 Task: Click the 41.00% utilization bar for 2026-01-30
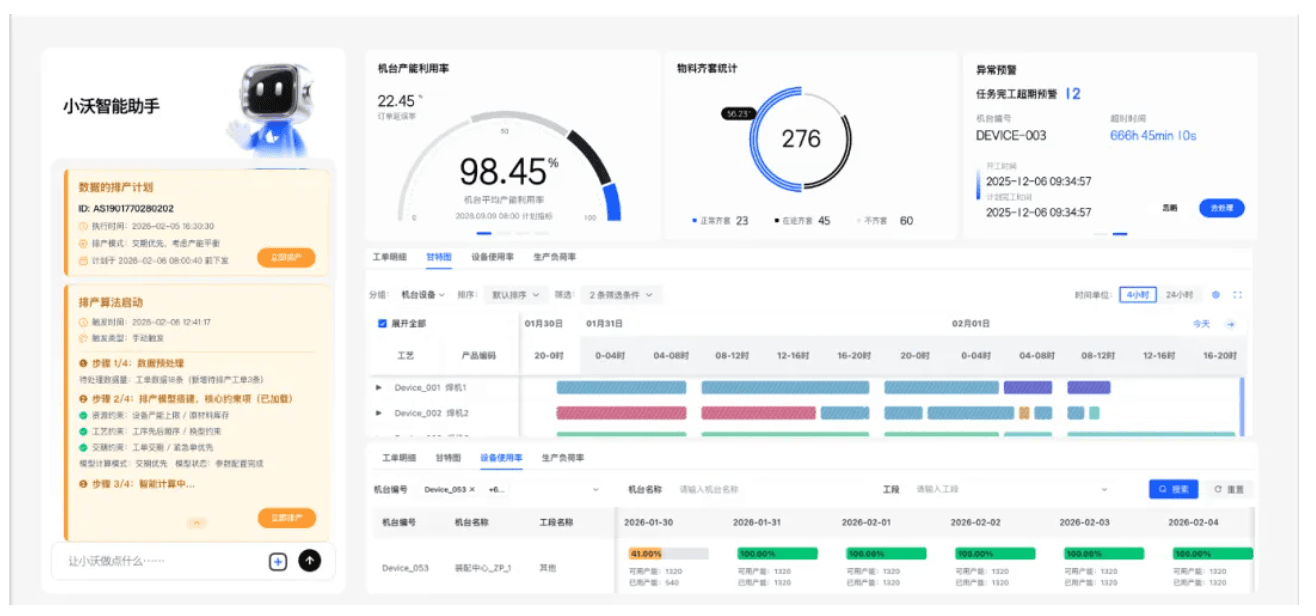(668, 553)
